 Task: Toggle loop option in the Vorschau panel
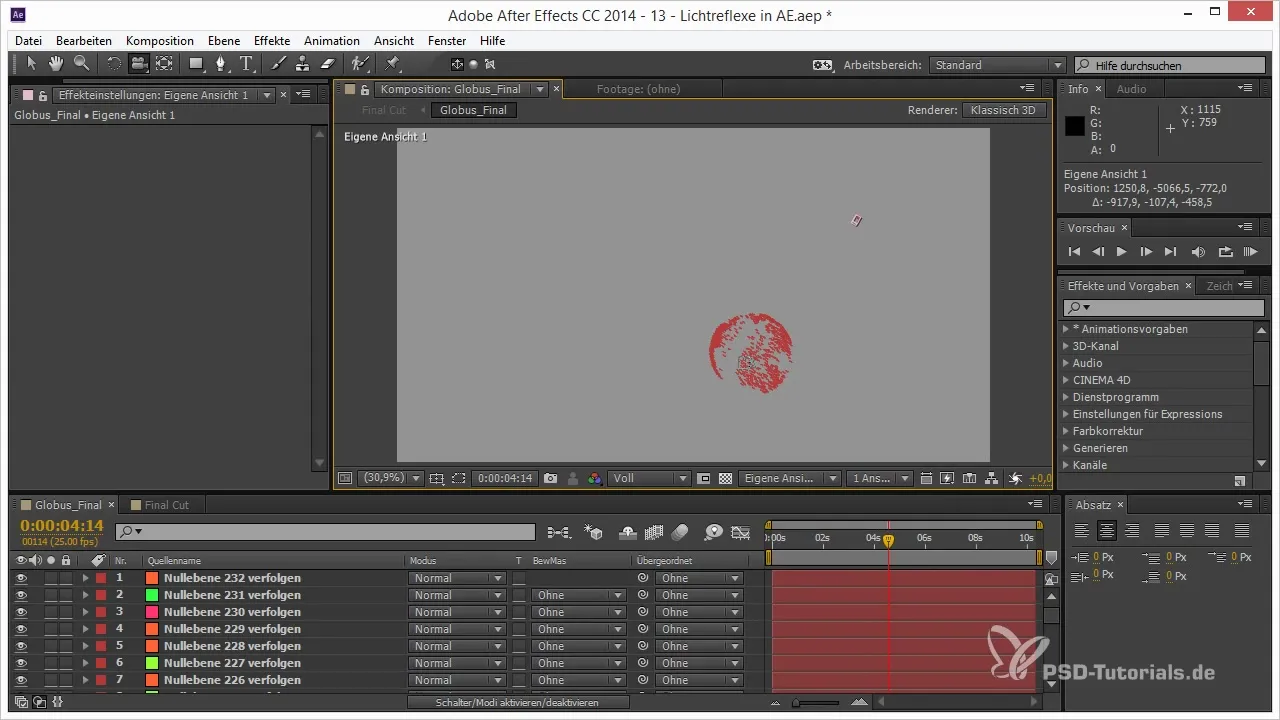(1226, 252)
